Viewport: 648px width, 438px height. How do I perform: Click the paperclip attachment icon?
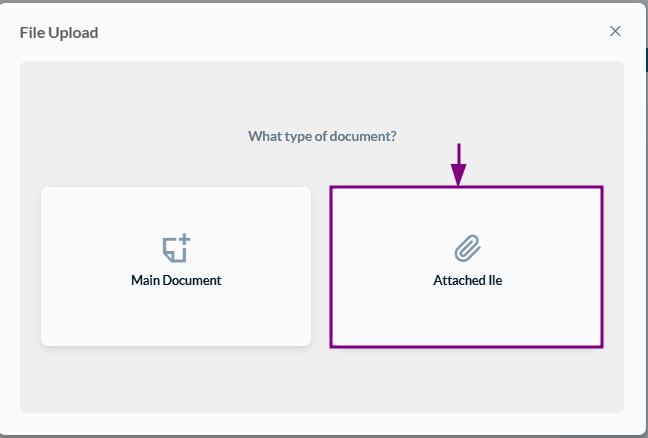point(467,248)
